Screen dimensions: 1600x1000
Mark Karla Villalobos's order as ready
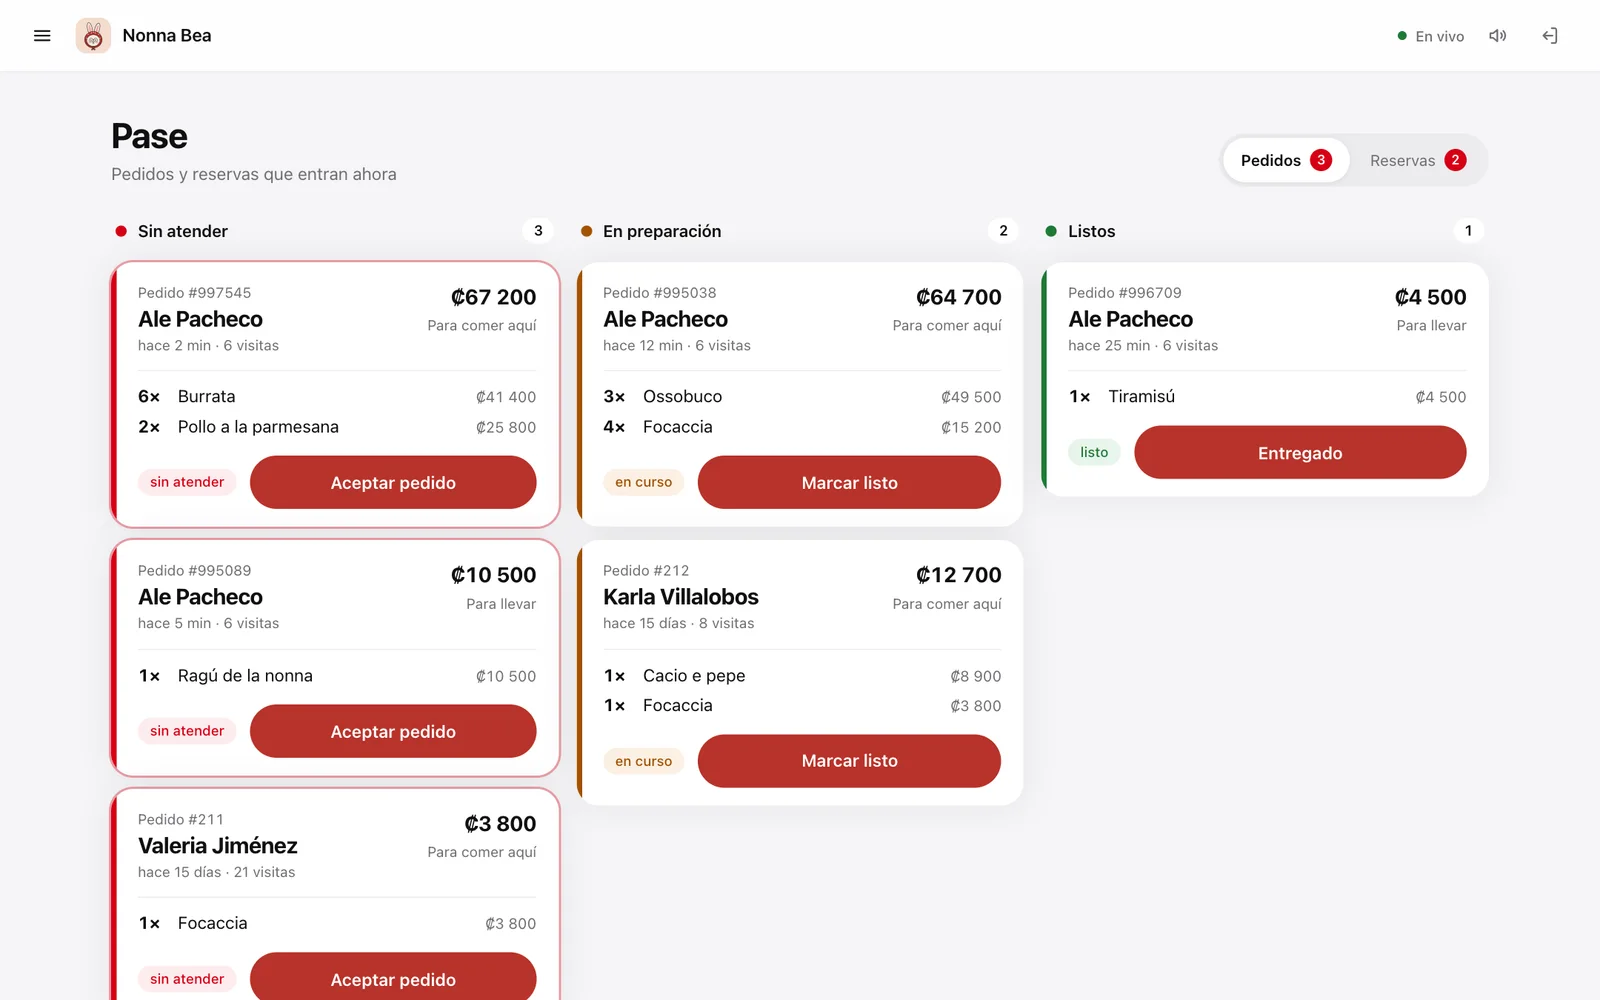(x=849, y=761)
